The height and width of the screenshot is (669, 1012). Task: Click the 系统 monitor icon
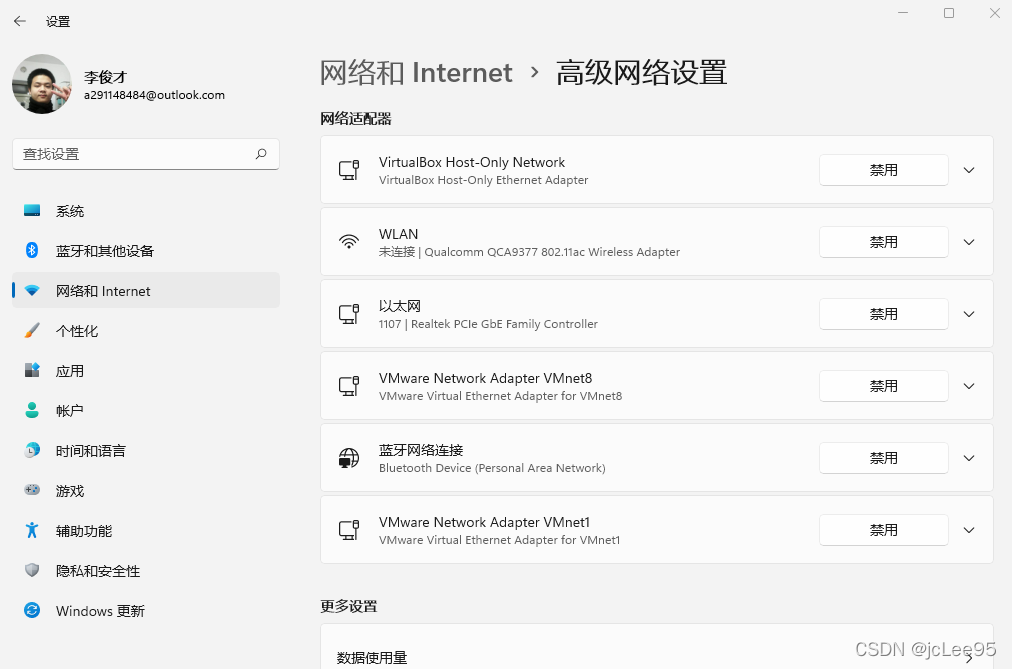[x=32, y=210]
